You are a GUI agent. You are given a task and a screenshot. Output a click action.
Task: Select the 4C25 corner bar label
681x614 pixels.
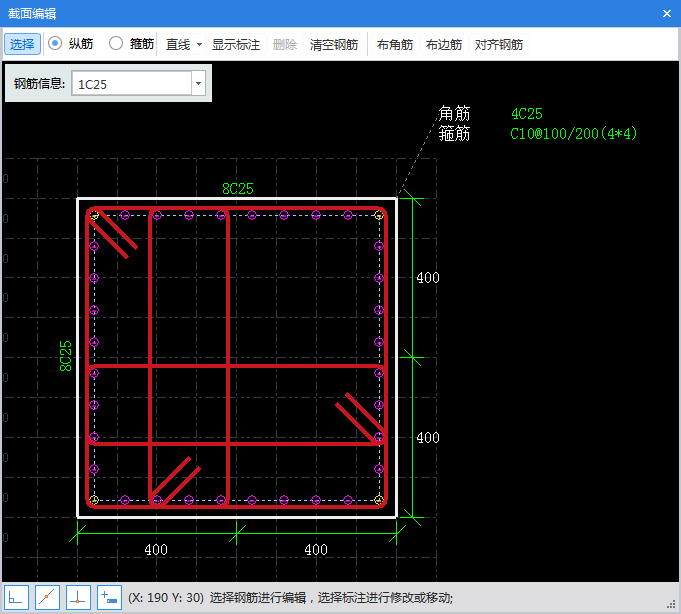click(x=526, y=114)
